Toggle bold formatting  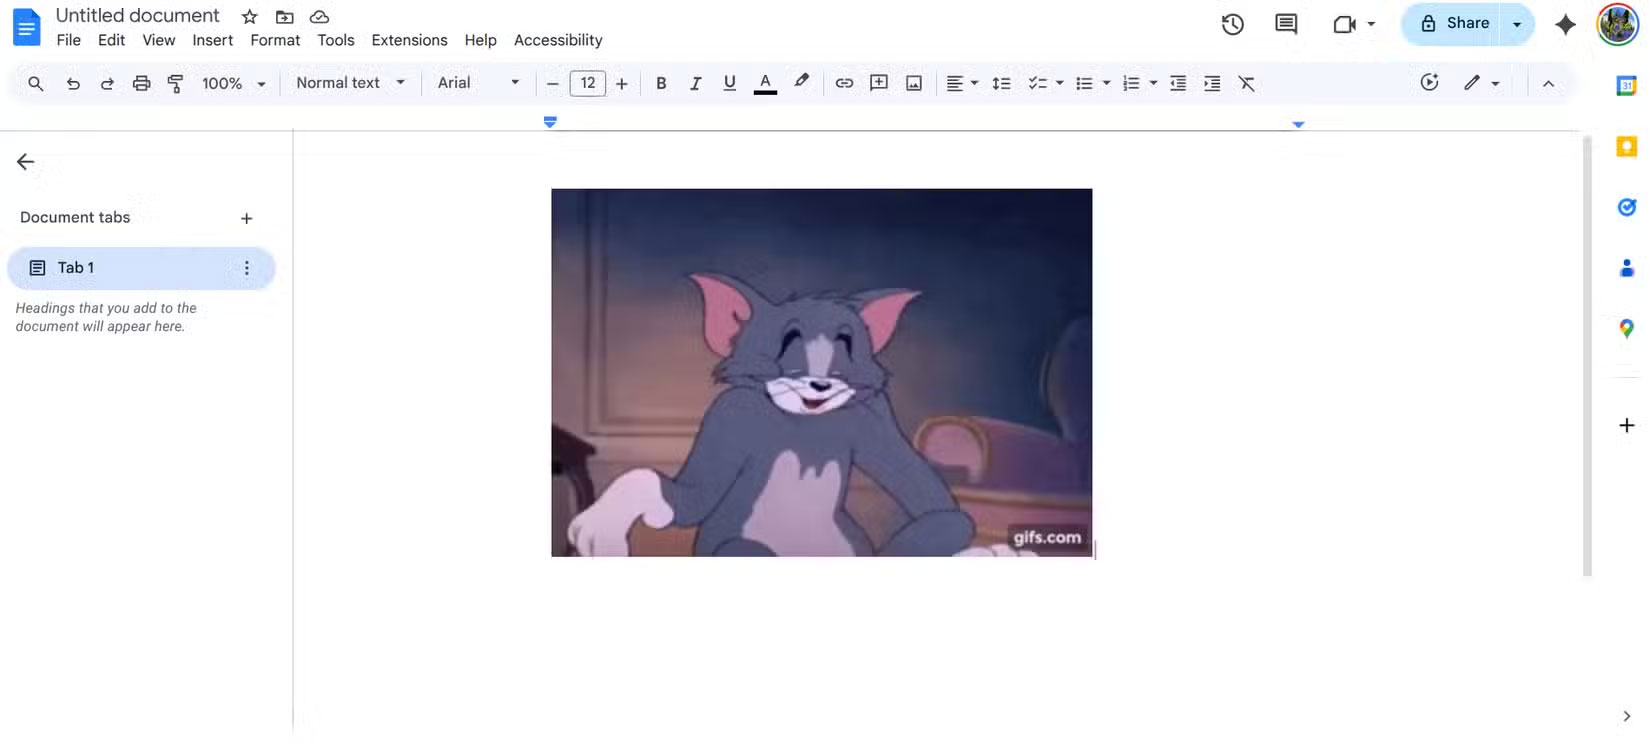tap(661, 83)
